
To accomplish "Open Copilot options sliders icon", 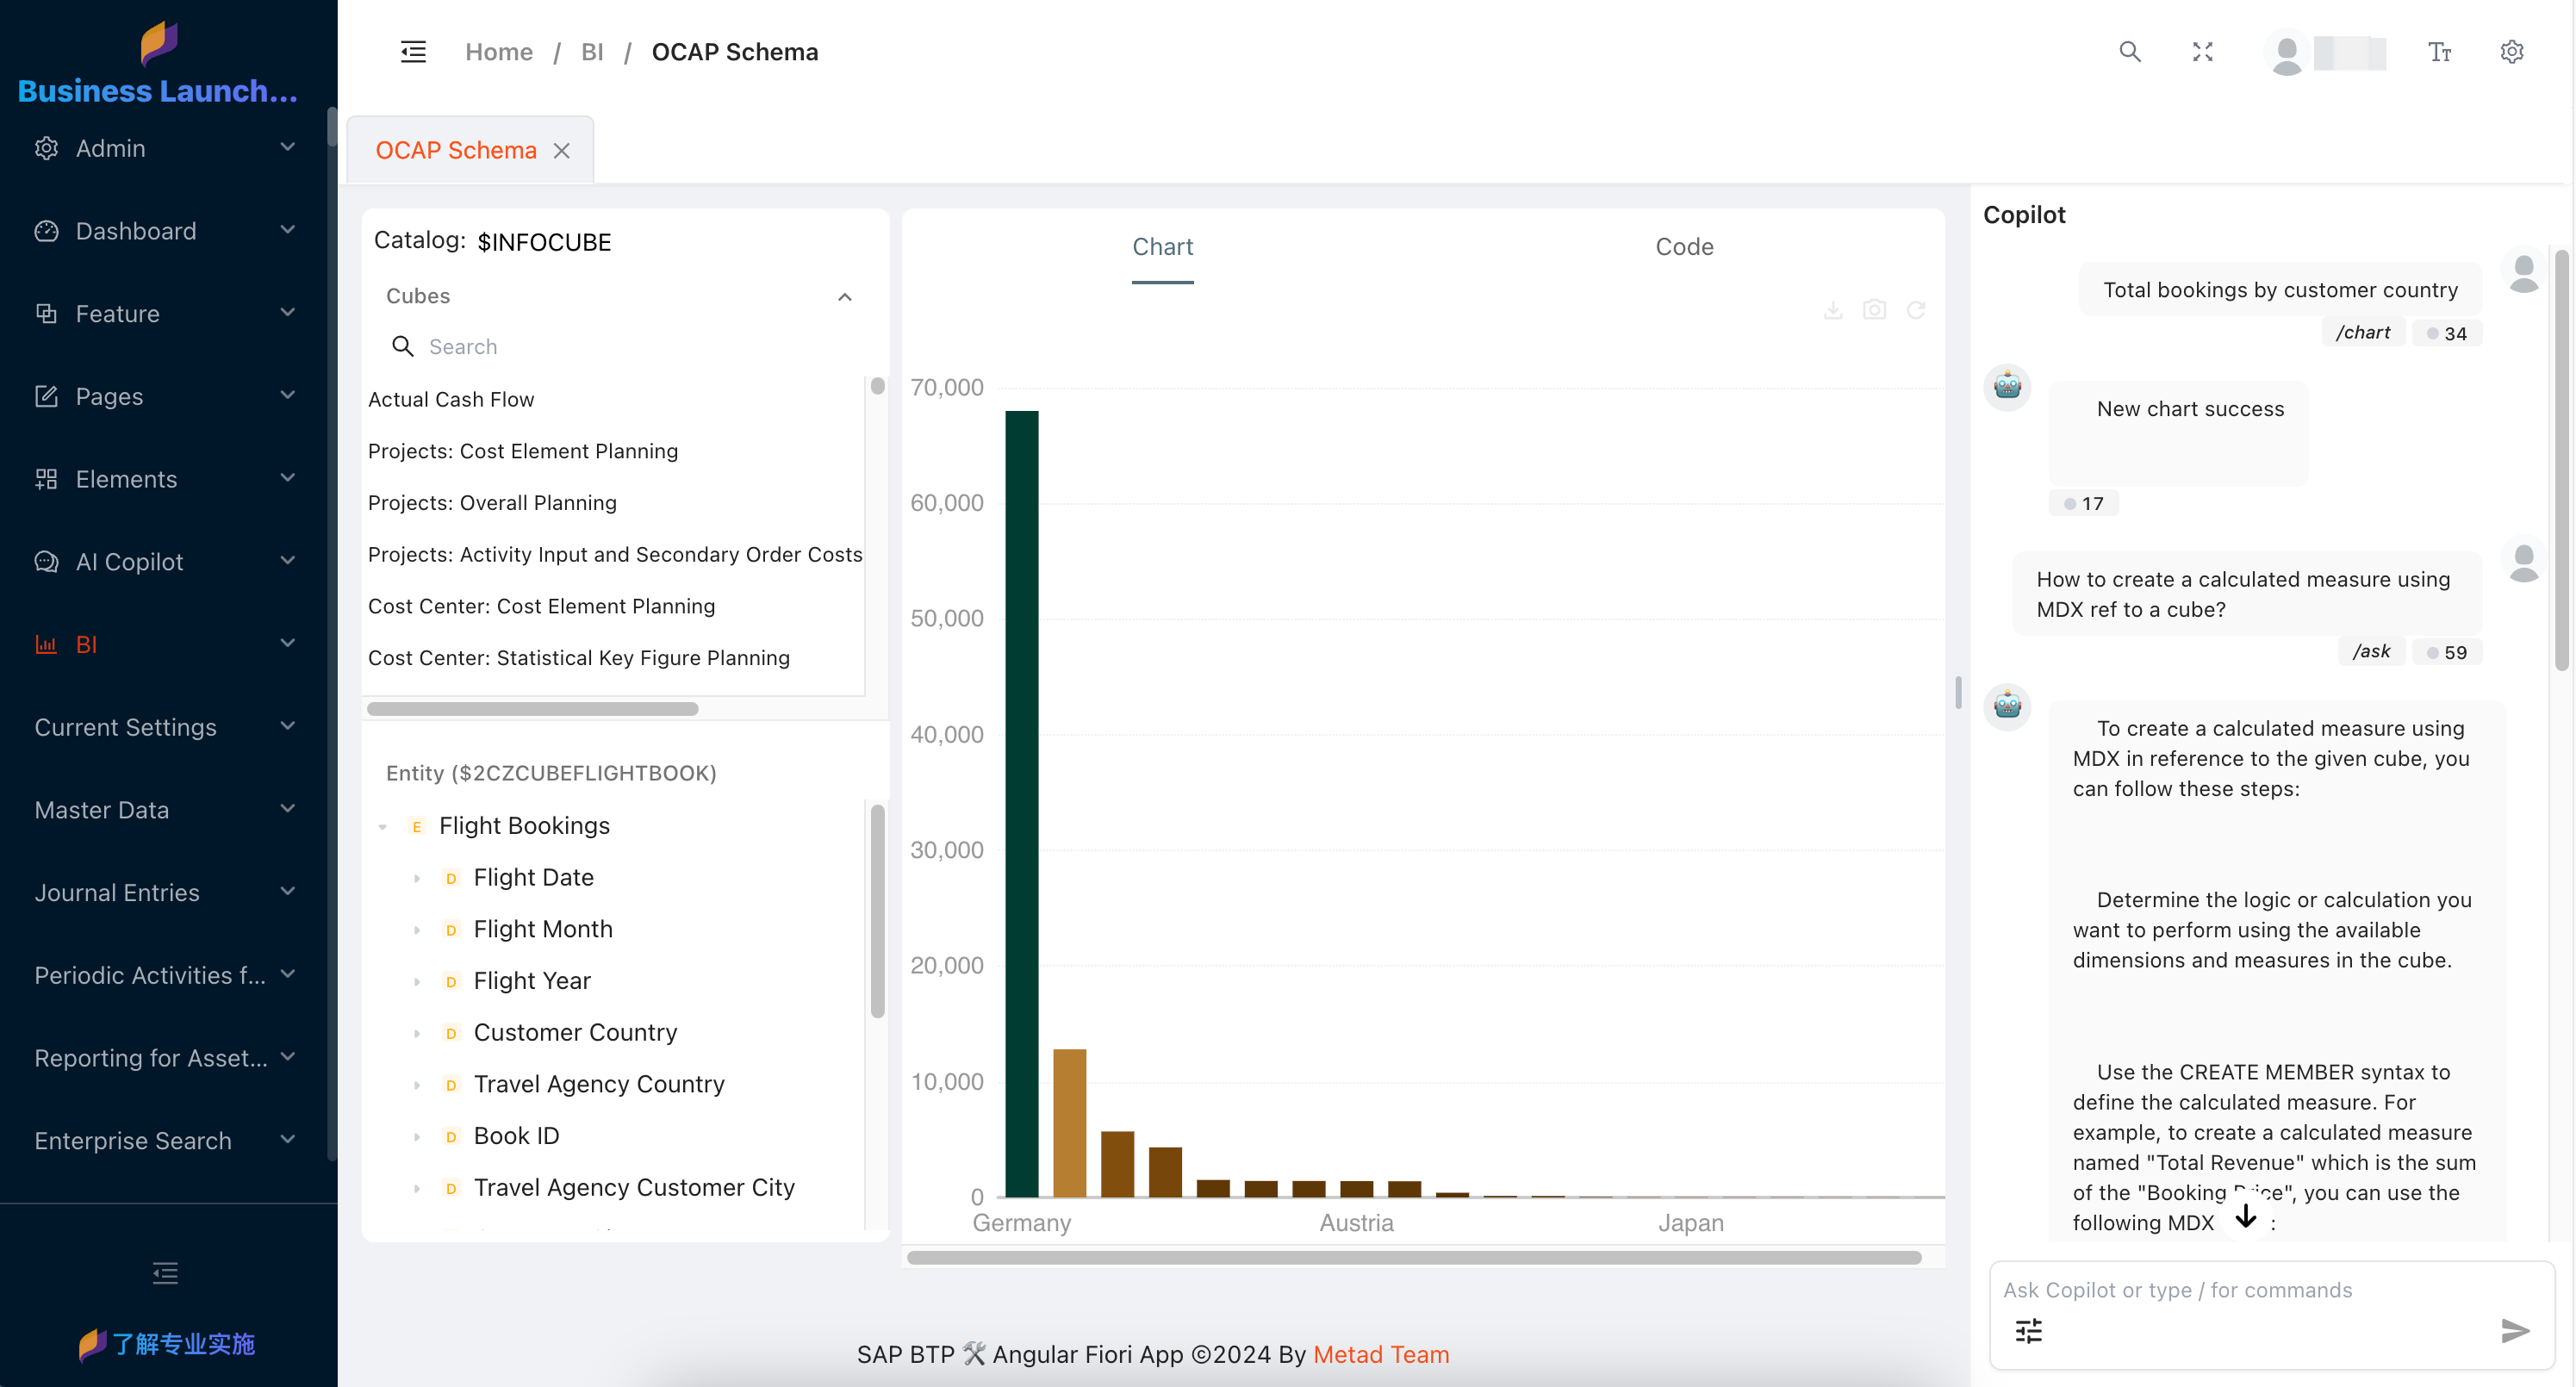I will tap(2028, 1330).
